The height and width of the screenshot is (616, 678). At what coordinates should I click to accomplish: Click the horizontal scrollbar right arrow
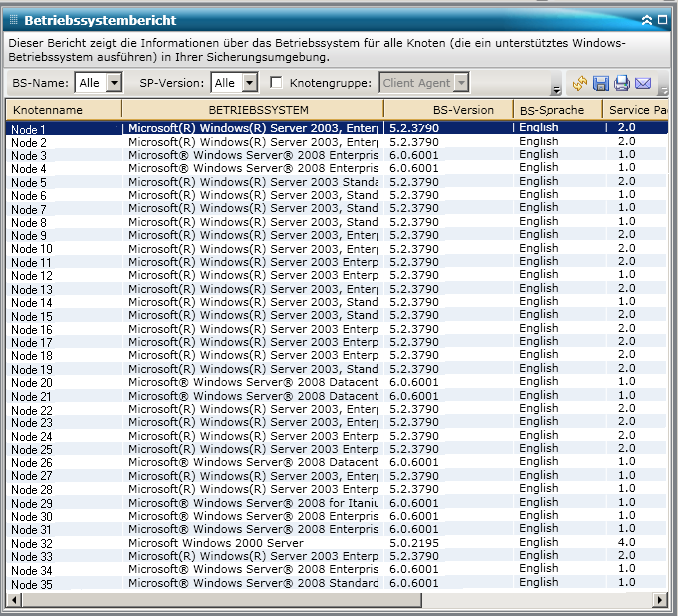[x=659, y=598]
